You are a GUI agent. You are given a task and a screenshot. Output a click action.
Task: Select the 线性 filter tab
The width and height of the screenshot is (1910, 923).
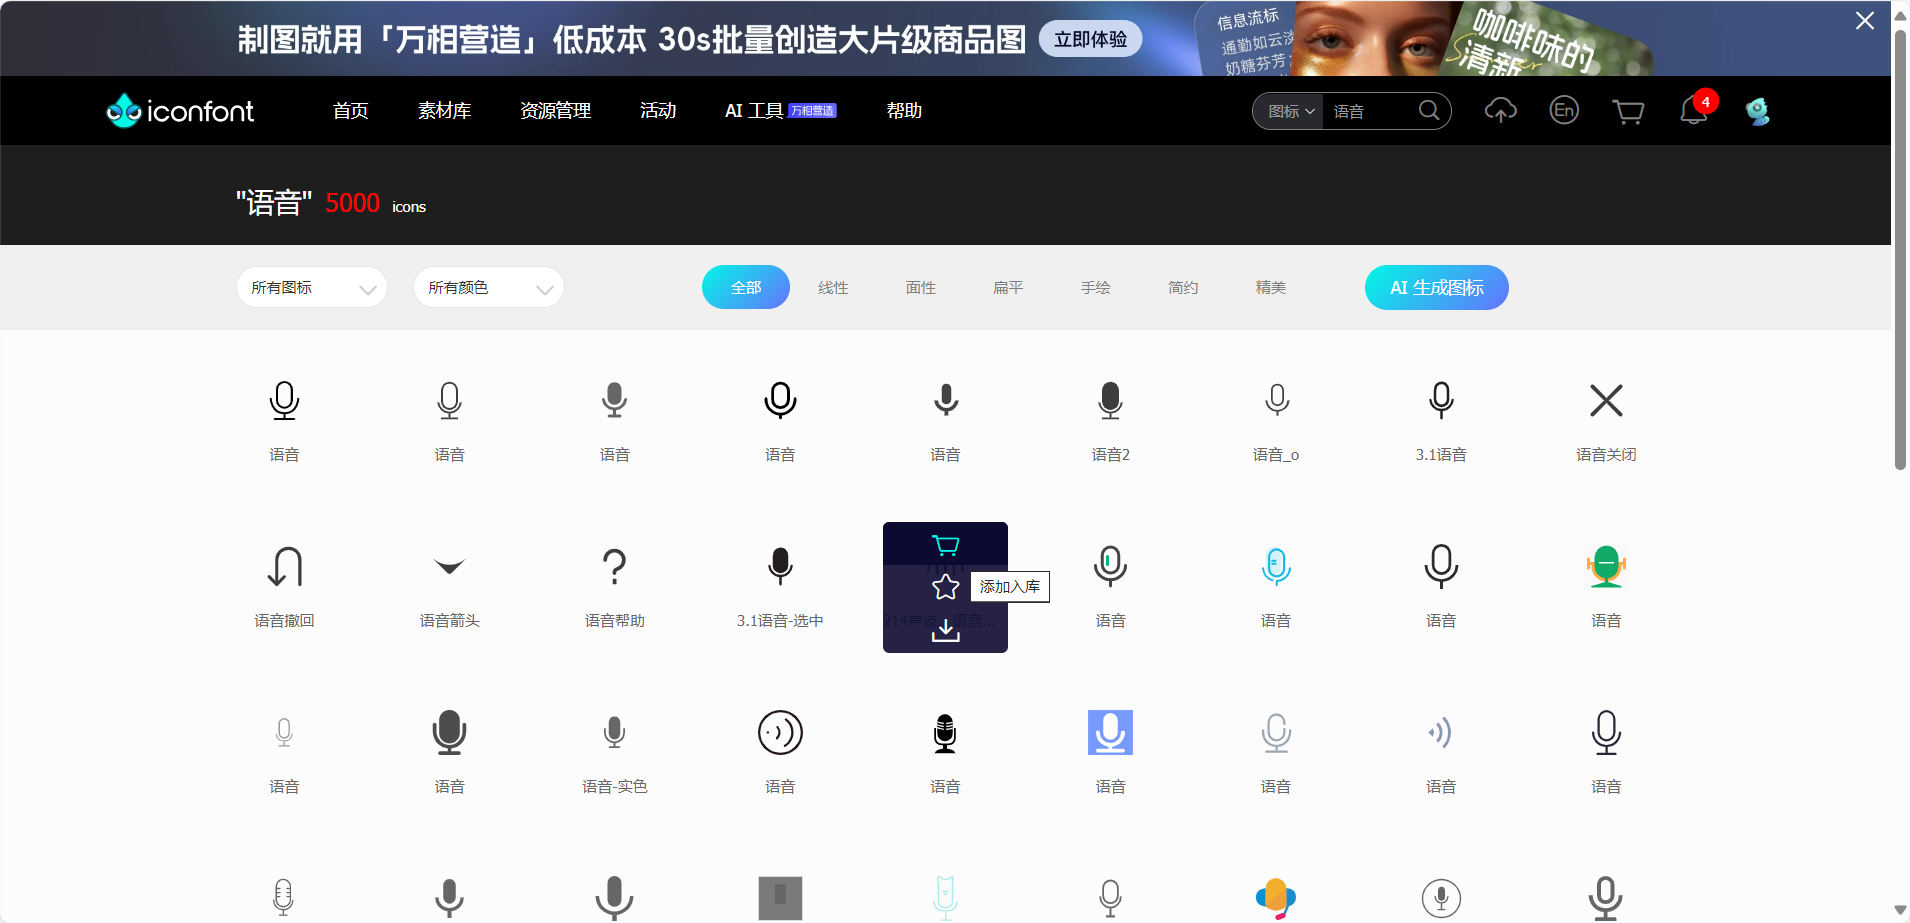tap(833, 288)
